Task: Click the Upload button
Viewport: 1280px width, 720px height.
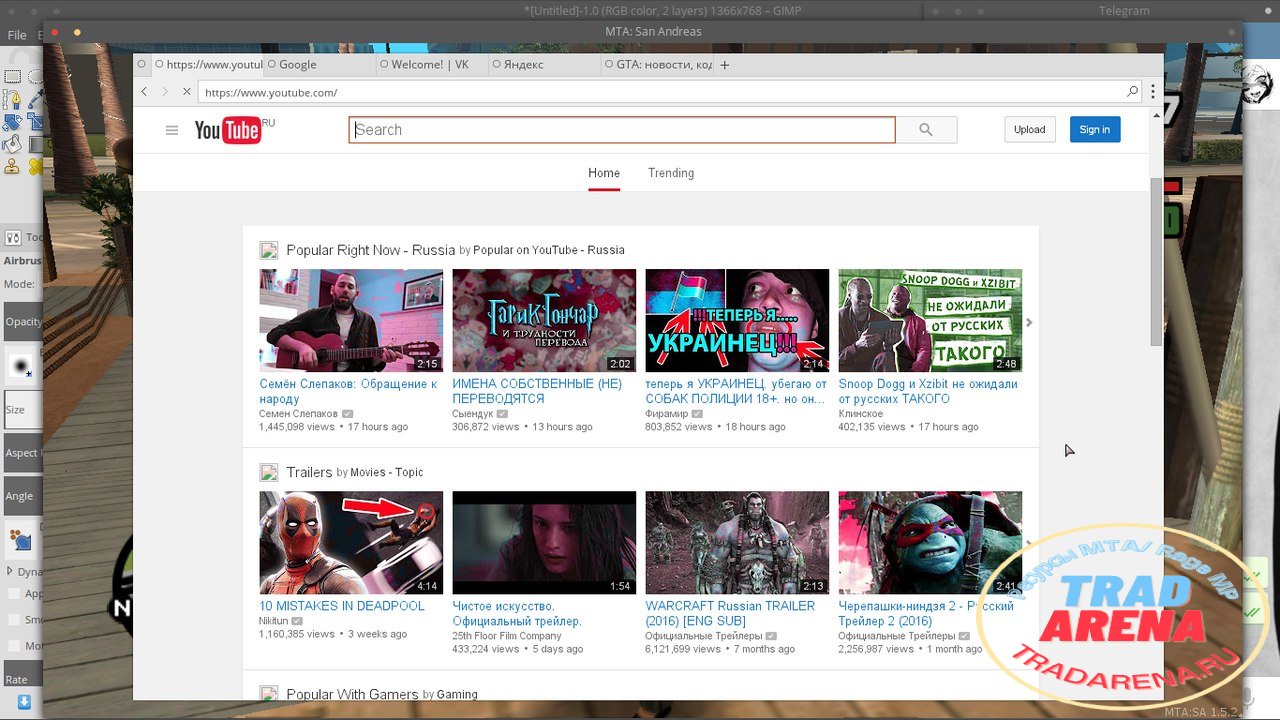Action: click(x=1030, y=130)
